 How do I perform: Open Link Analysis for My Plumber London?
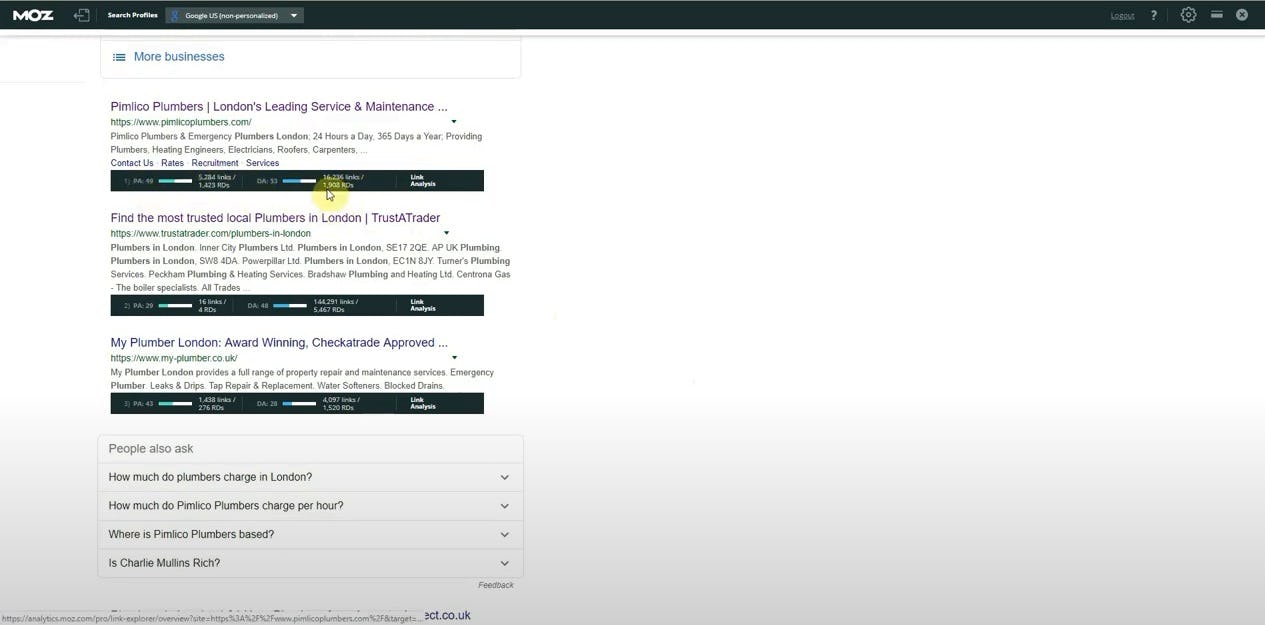pos(422,403)
